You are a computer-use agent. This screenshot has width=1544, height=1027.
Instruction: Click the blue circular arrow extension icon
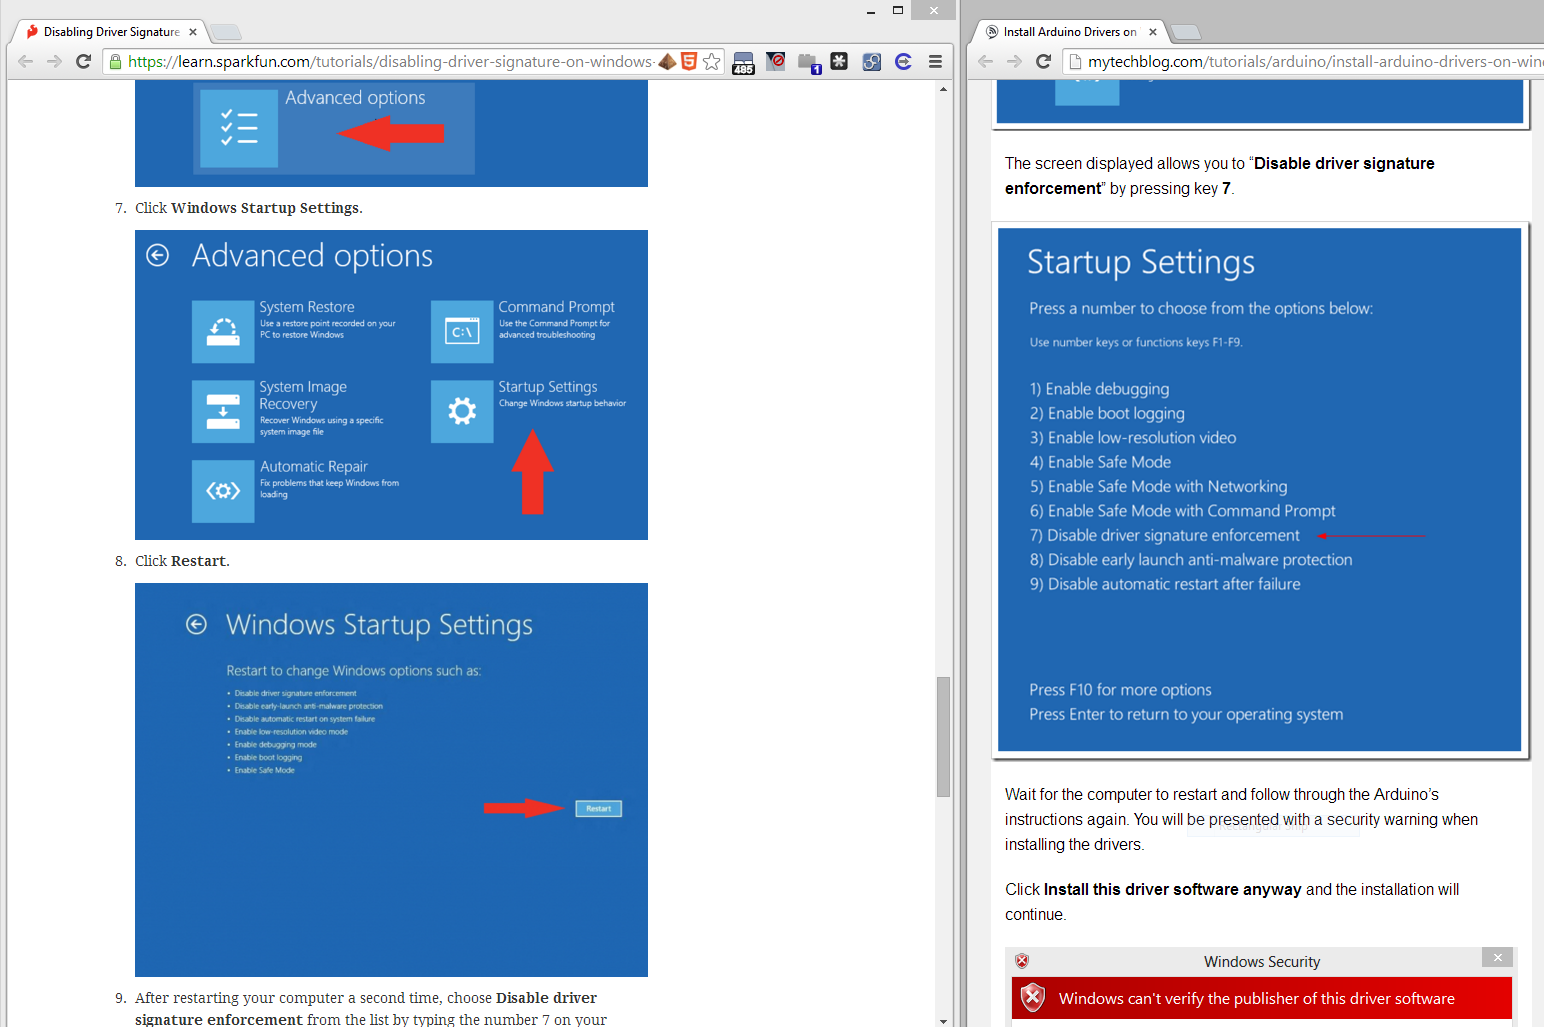[903, 62]
